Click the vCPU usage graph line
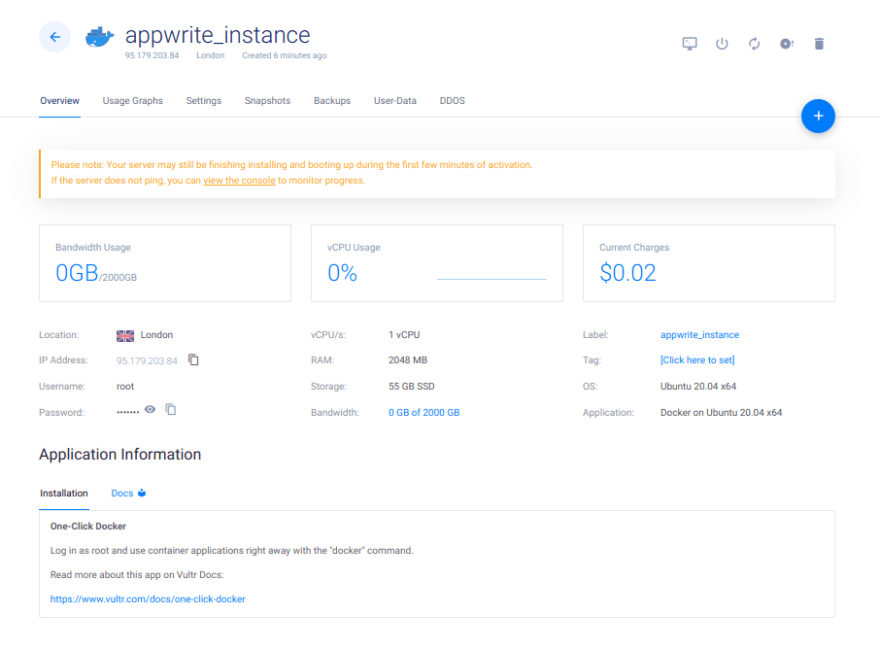The height and width of the screenshot is (649, 880). [492, 278]
